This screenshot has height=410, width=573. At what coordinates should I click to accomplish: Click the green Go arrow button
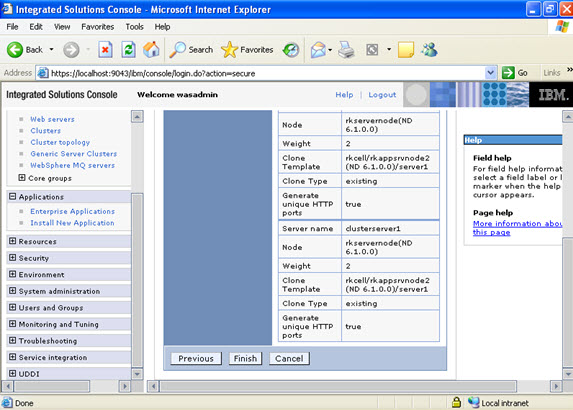click(x=508, y=73)
